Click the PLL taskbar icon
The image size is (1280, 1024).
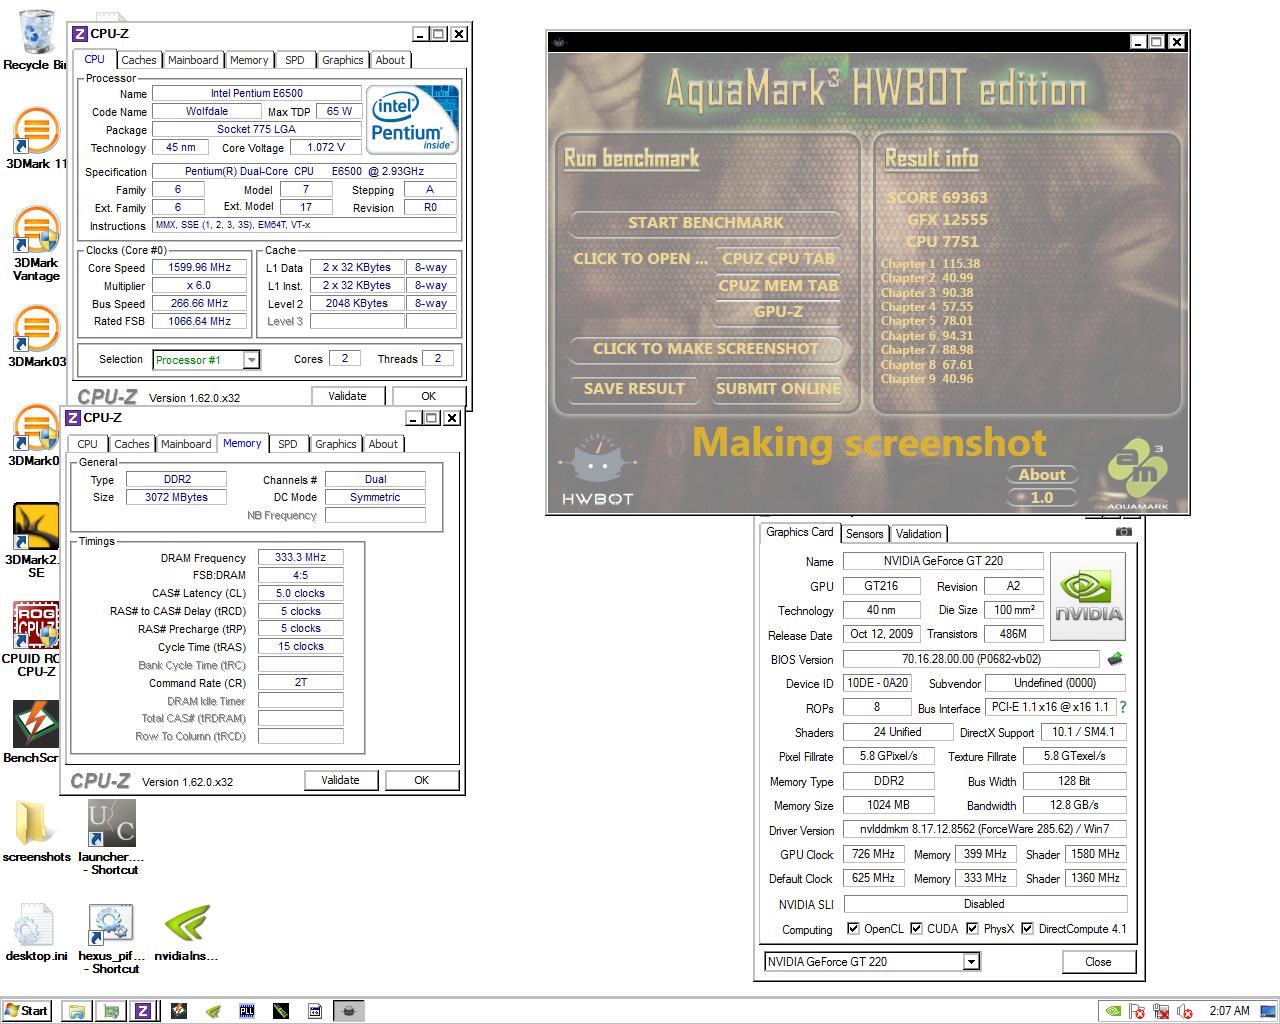click(x=247, y=1011)
